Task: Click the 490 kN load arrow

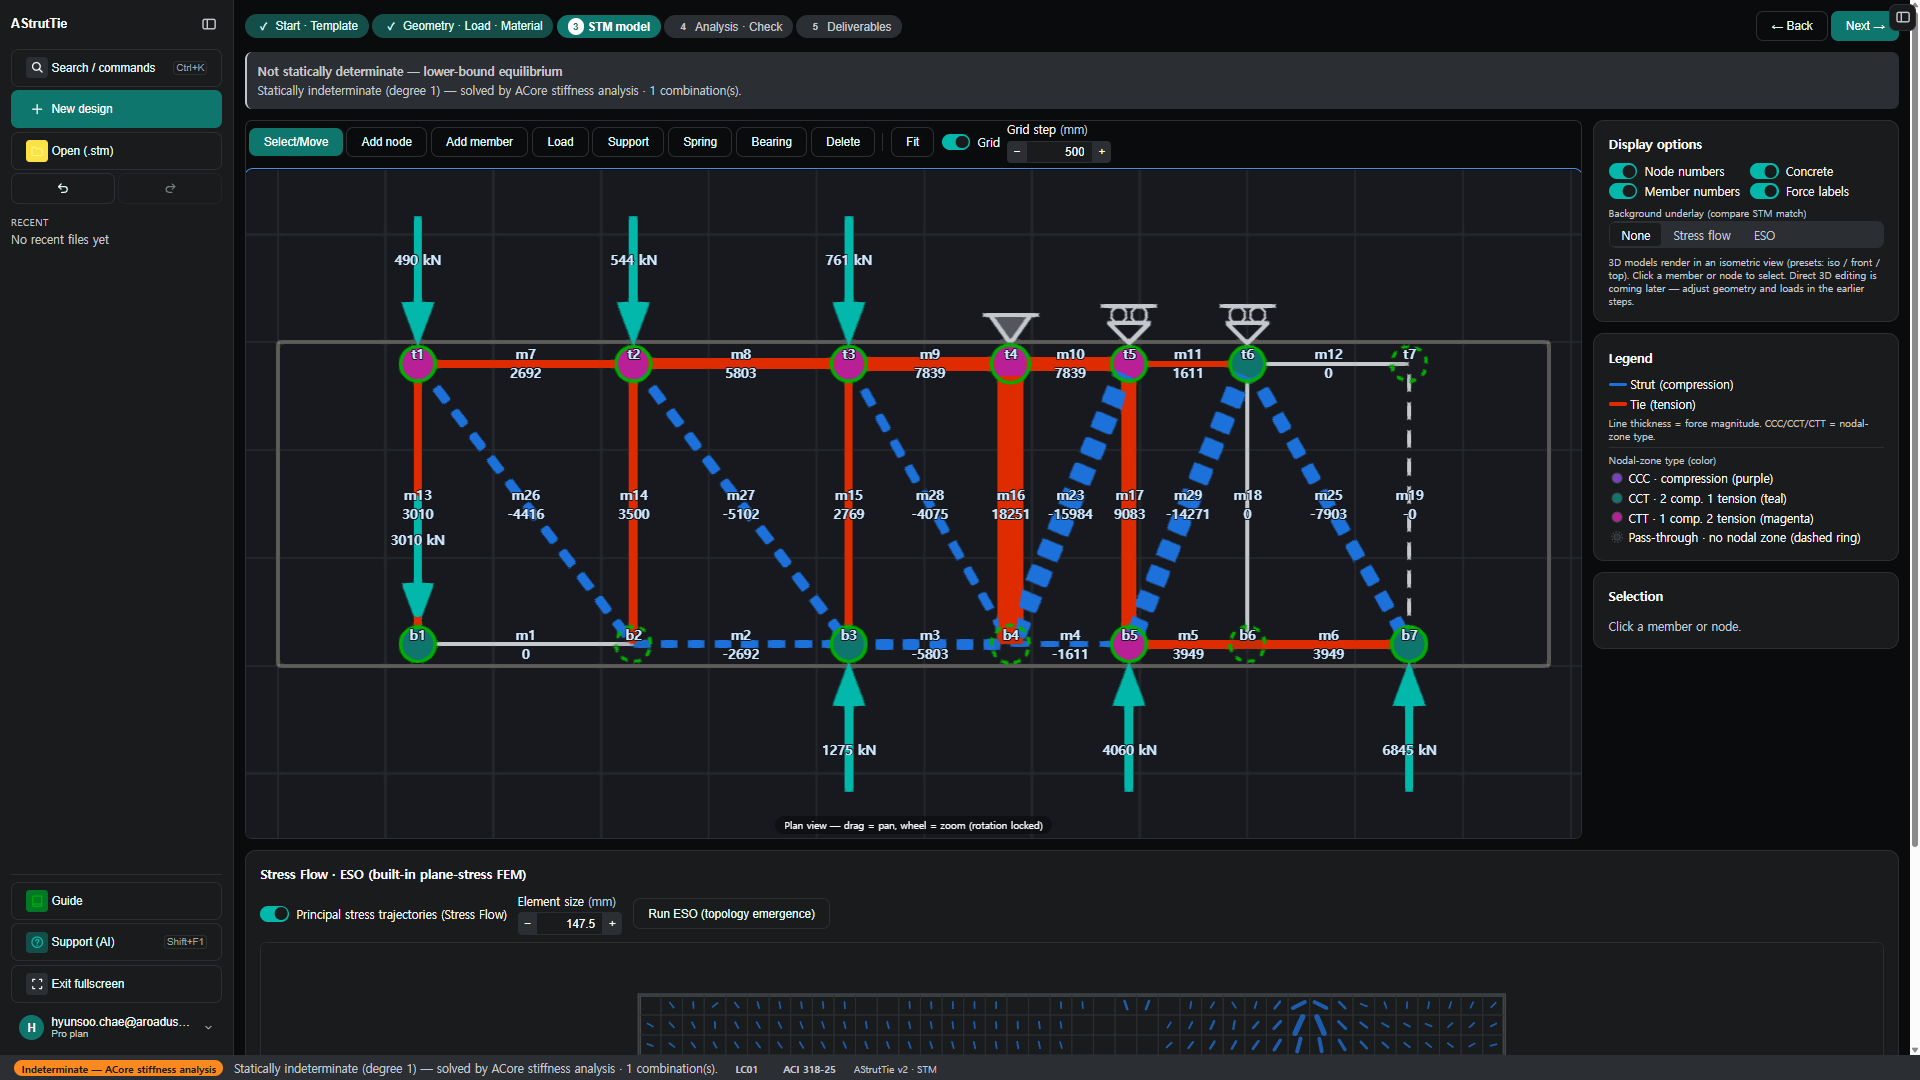Action: coord(418,280)
